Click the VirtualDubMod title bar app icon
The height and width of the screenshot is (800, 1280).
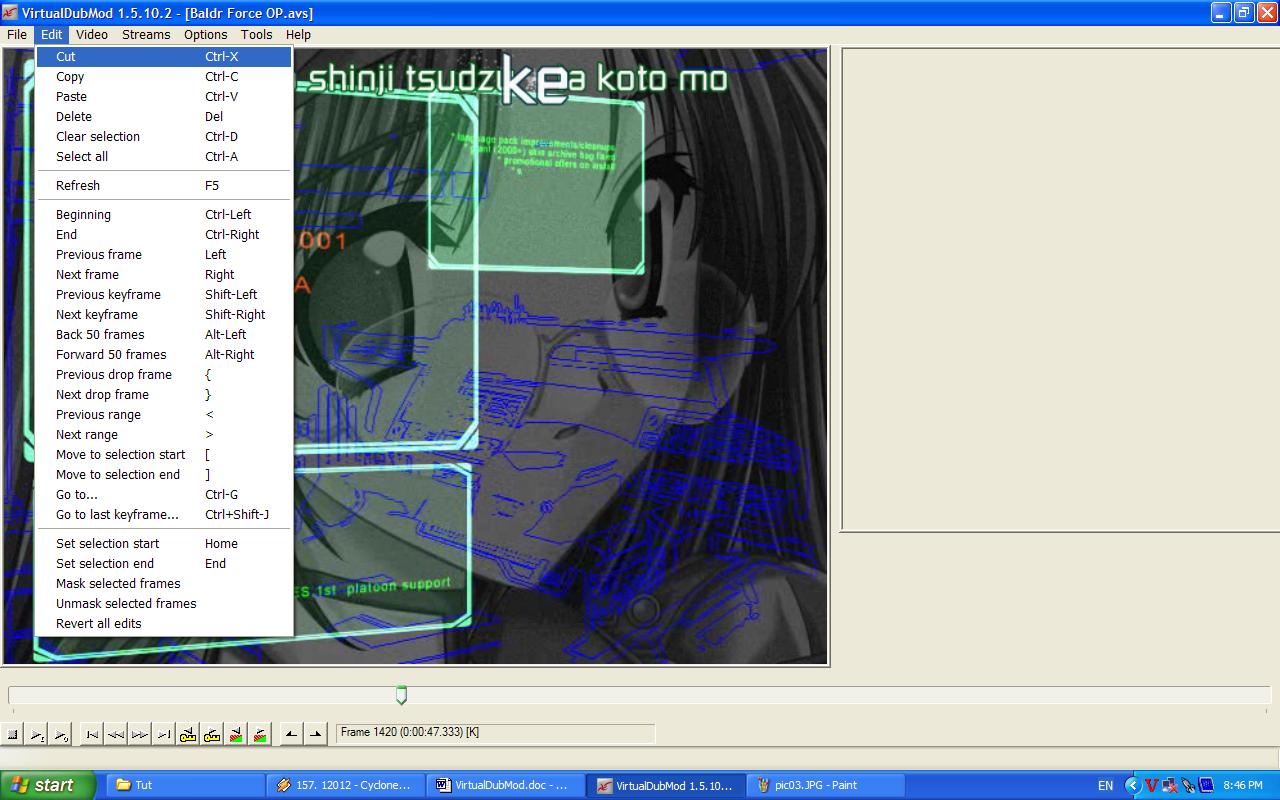click(10, 12)
